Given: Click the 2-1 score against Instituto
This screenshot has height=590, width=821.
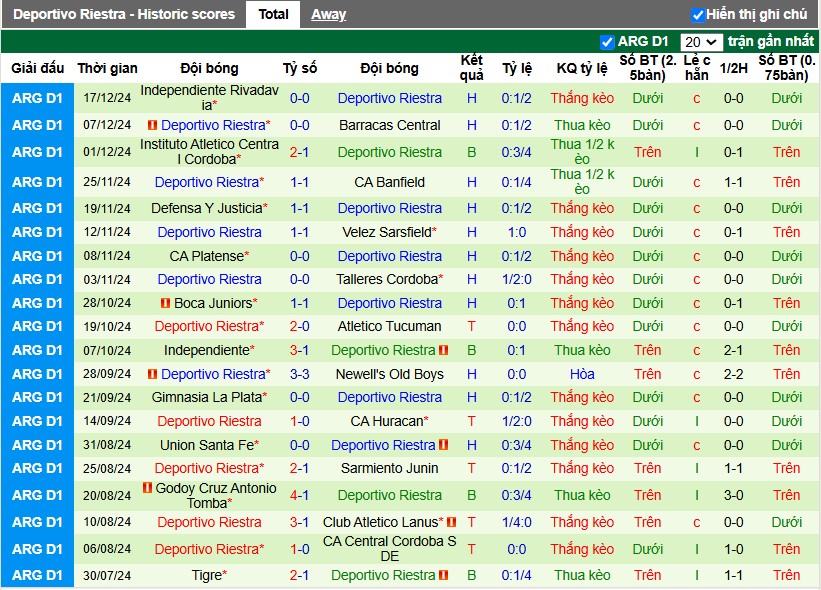Looking at the screenshot, I should 299,152.
